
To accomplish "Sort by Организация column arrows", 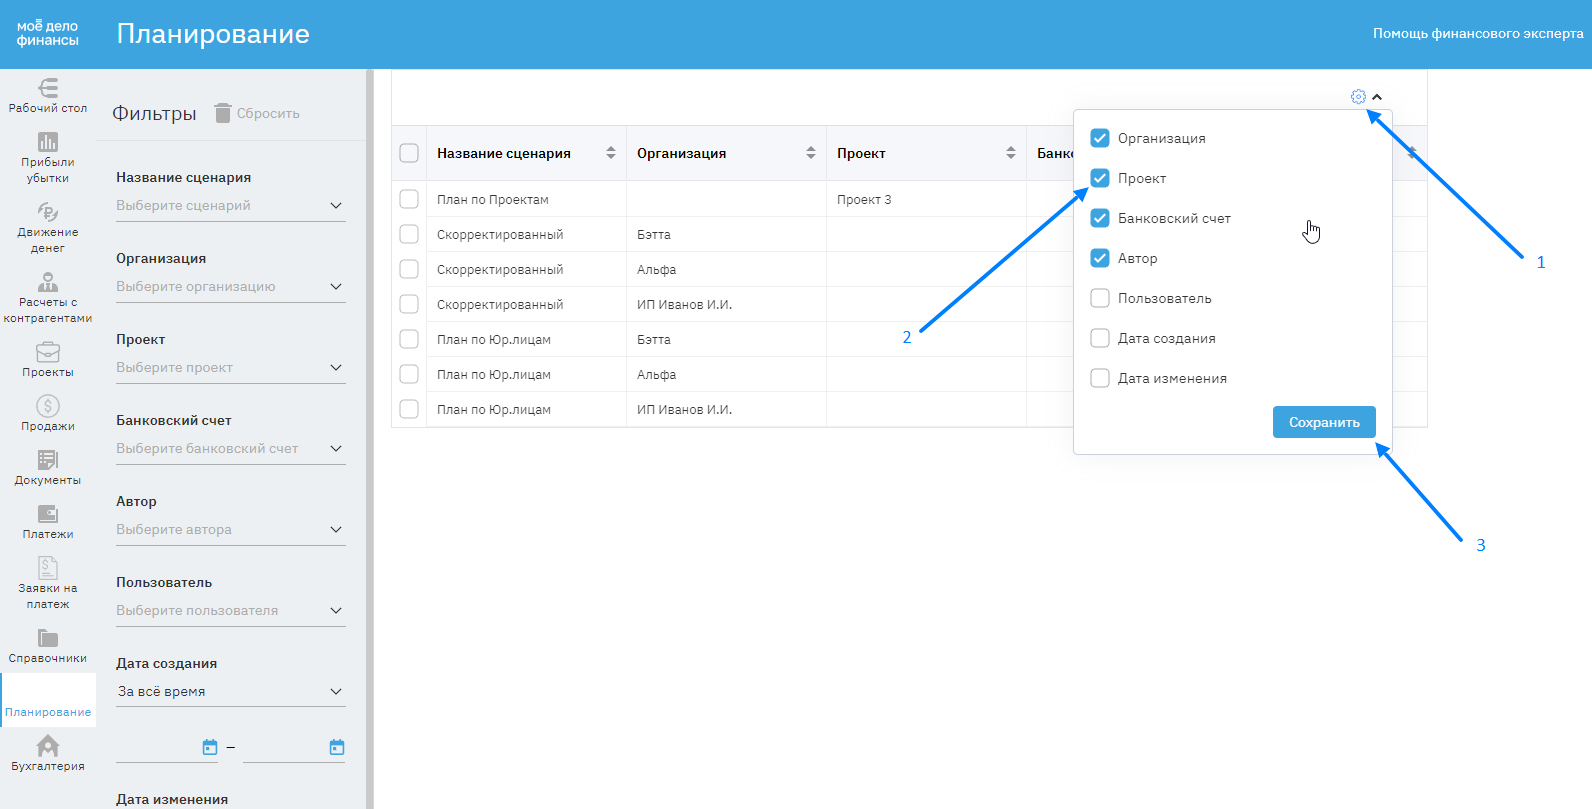I will coord(811,153).
